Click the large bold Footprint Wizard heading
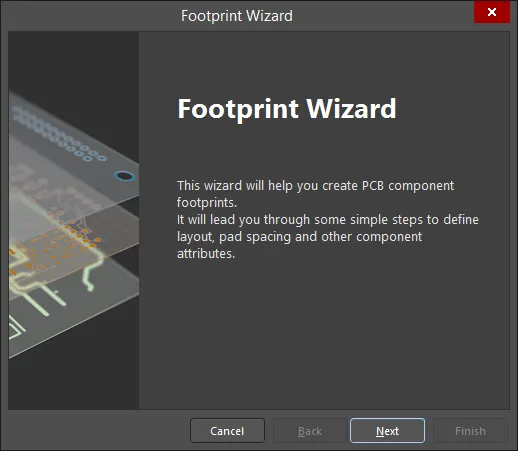The height and width of the screenshot is (451, 518). coord(287,109)
